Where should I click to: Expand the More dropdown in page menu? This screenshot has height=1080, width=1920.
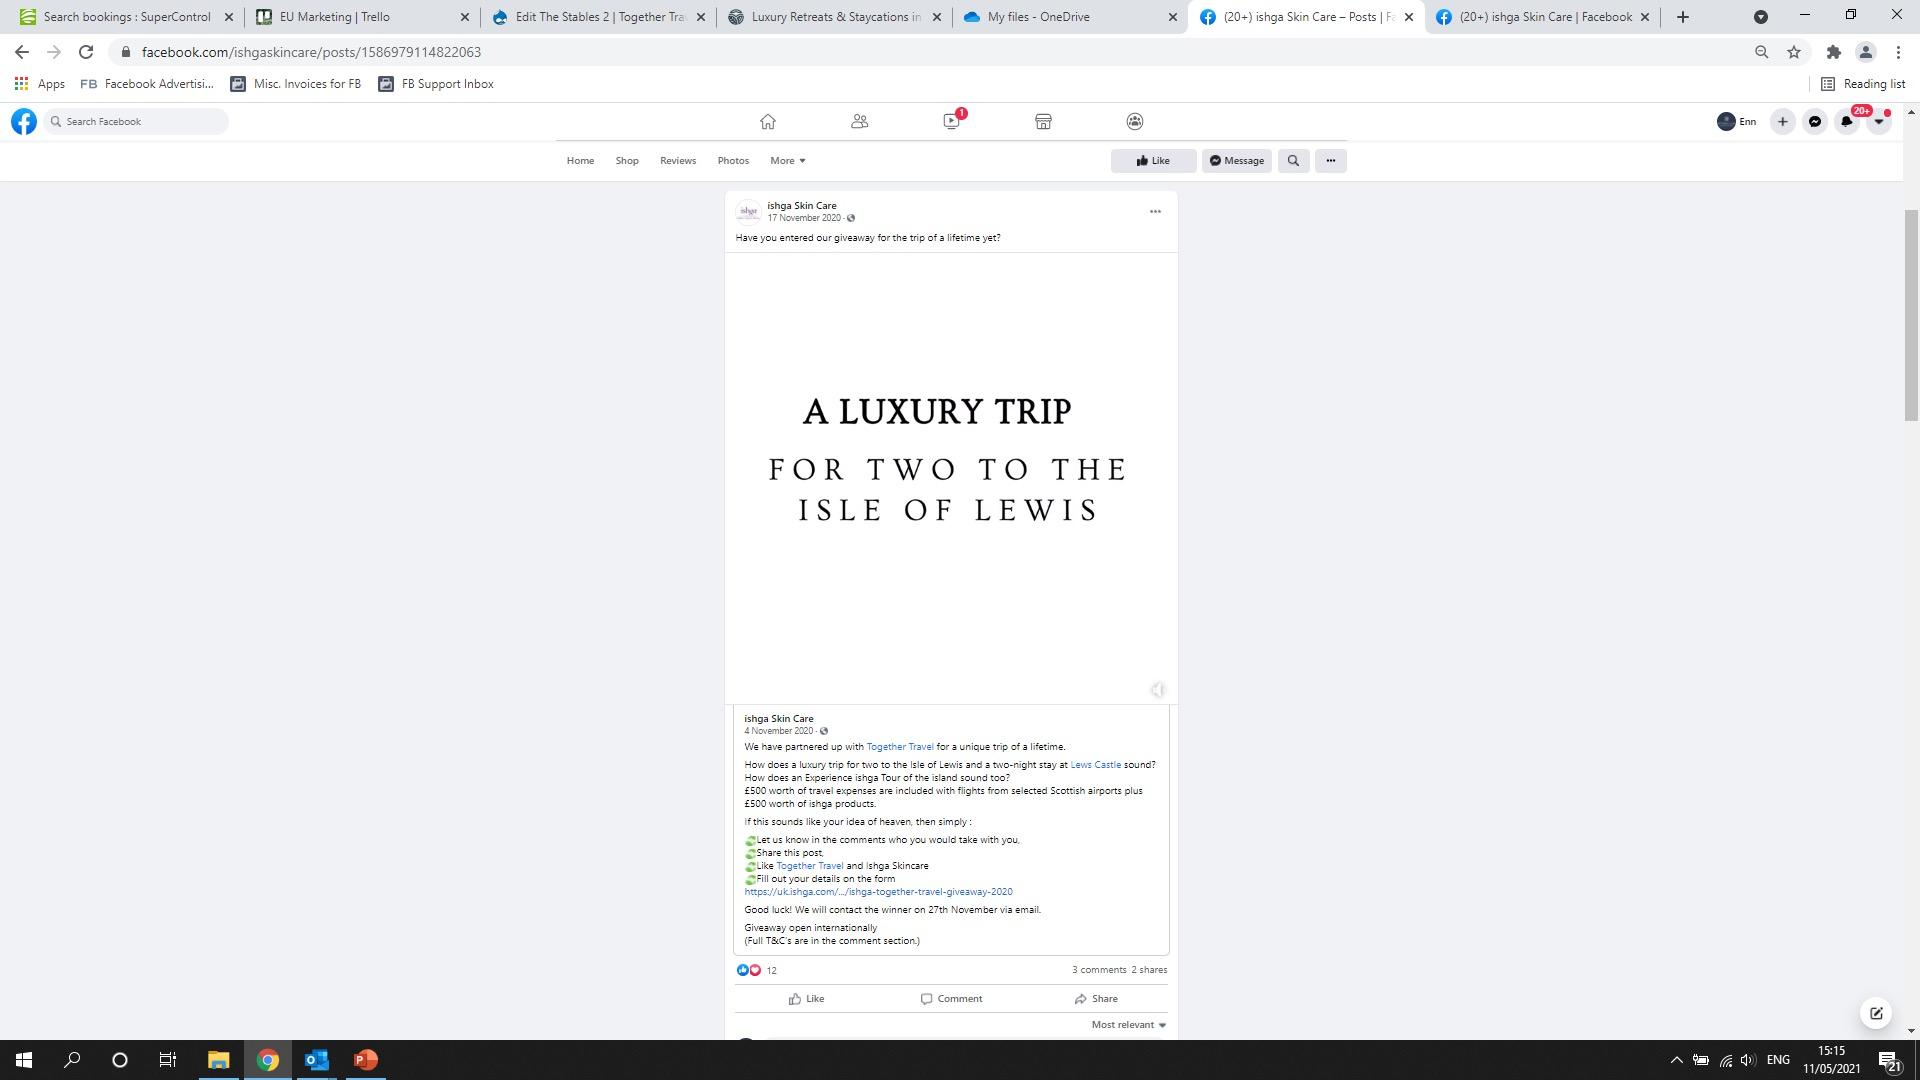[787, 161]
